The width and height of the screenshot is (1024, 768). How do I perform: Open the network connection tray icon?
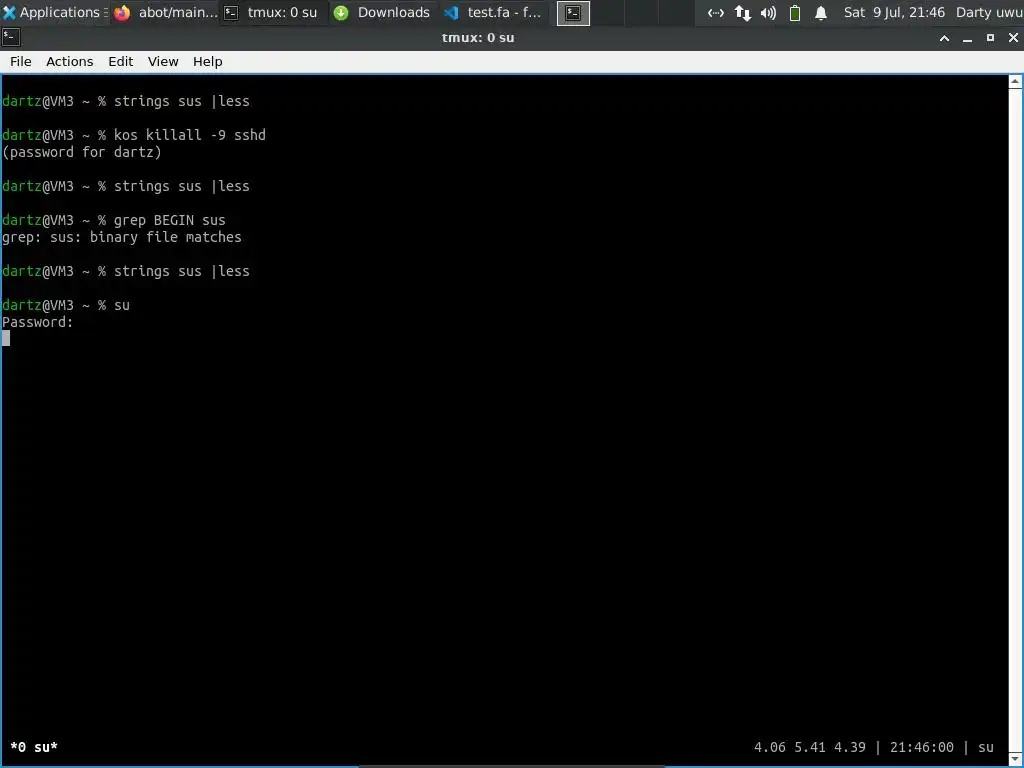click(716, 12)
